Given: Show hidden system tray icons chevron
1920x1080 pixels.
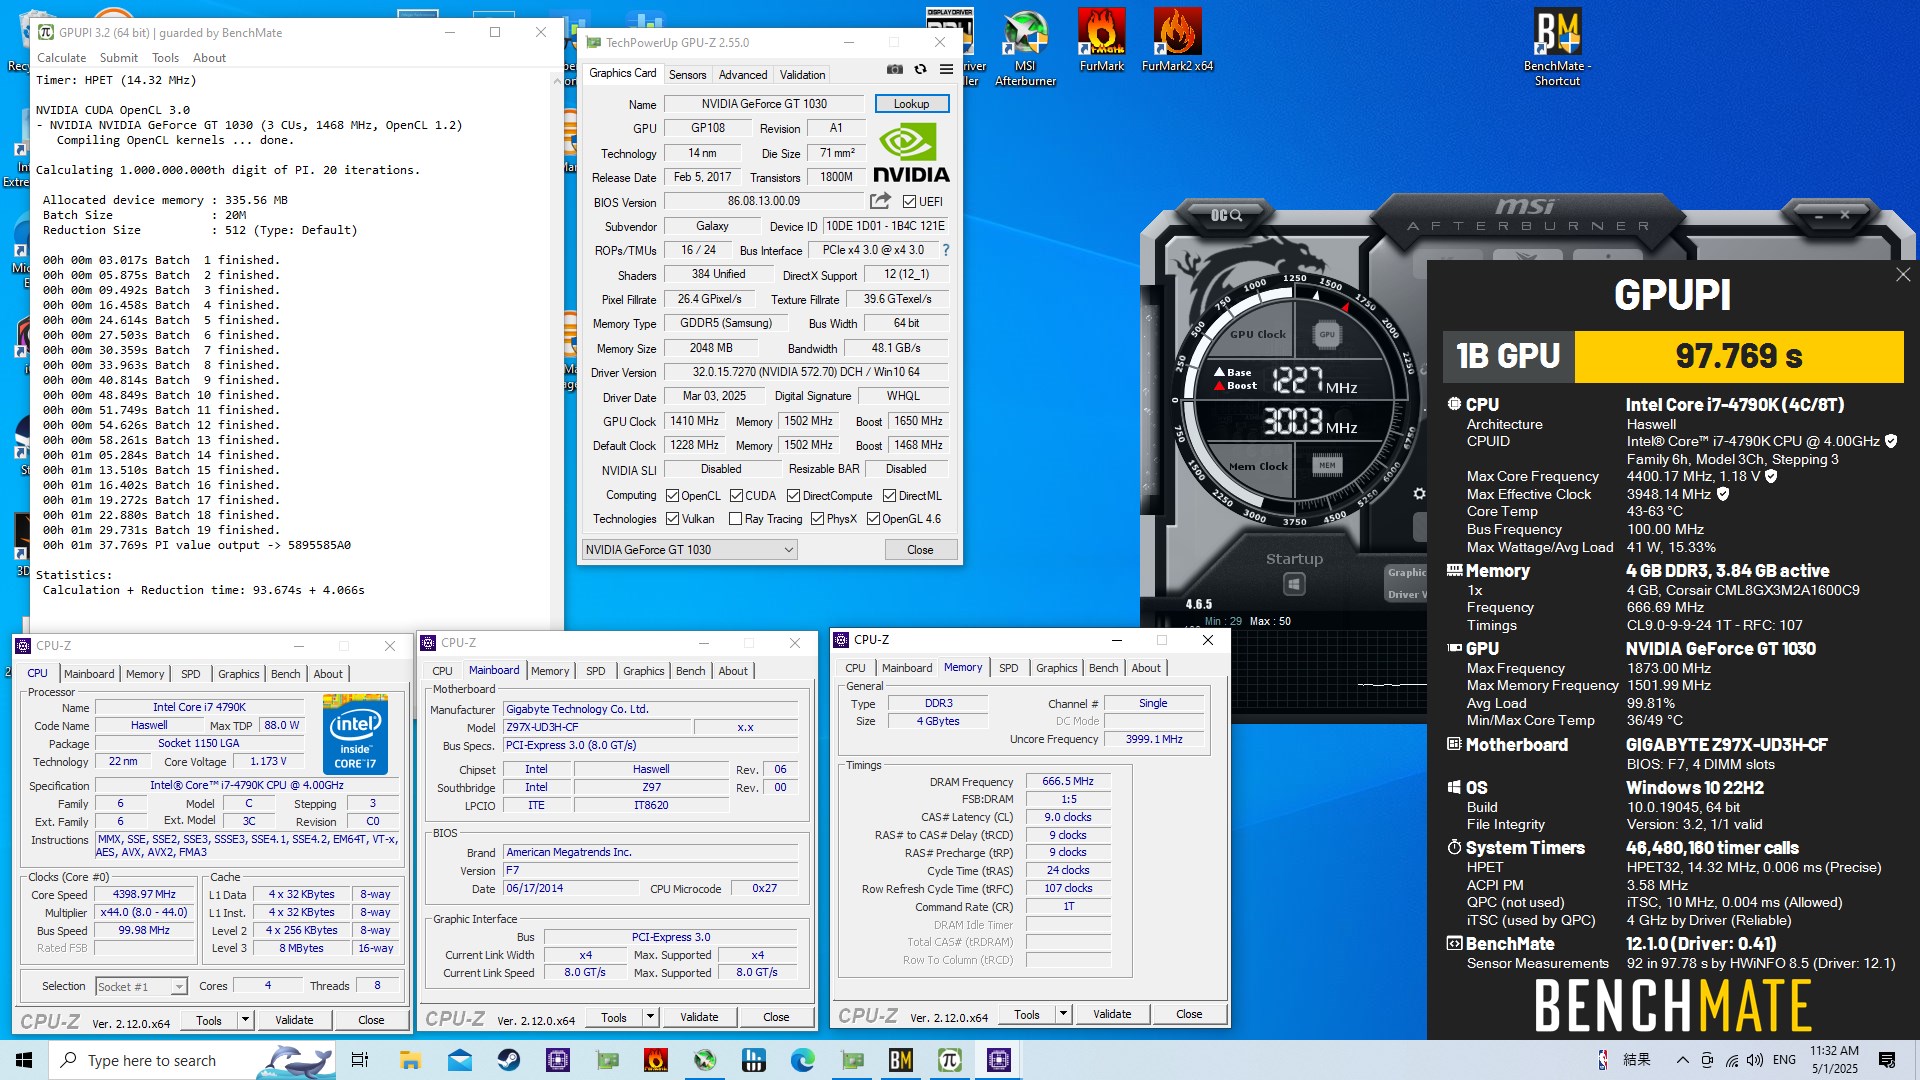Looking at the screenshot, I should [1682, 1060].
